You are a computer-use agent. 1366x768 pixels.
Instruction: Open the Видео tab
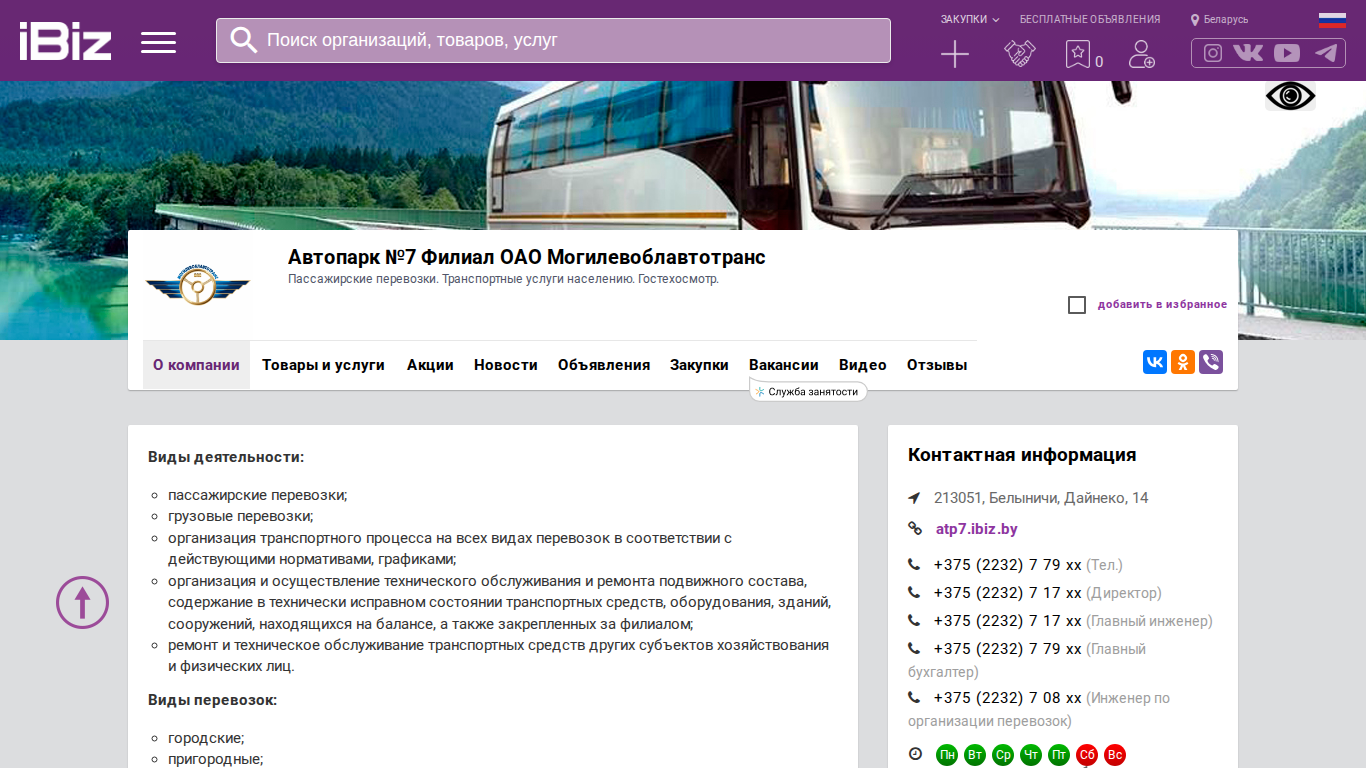point(863,365)
